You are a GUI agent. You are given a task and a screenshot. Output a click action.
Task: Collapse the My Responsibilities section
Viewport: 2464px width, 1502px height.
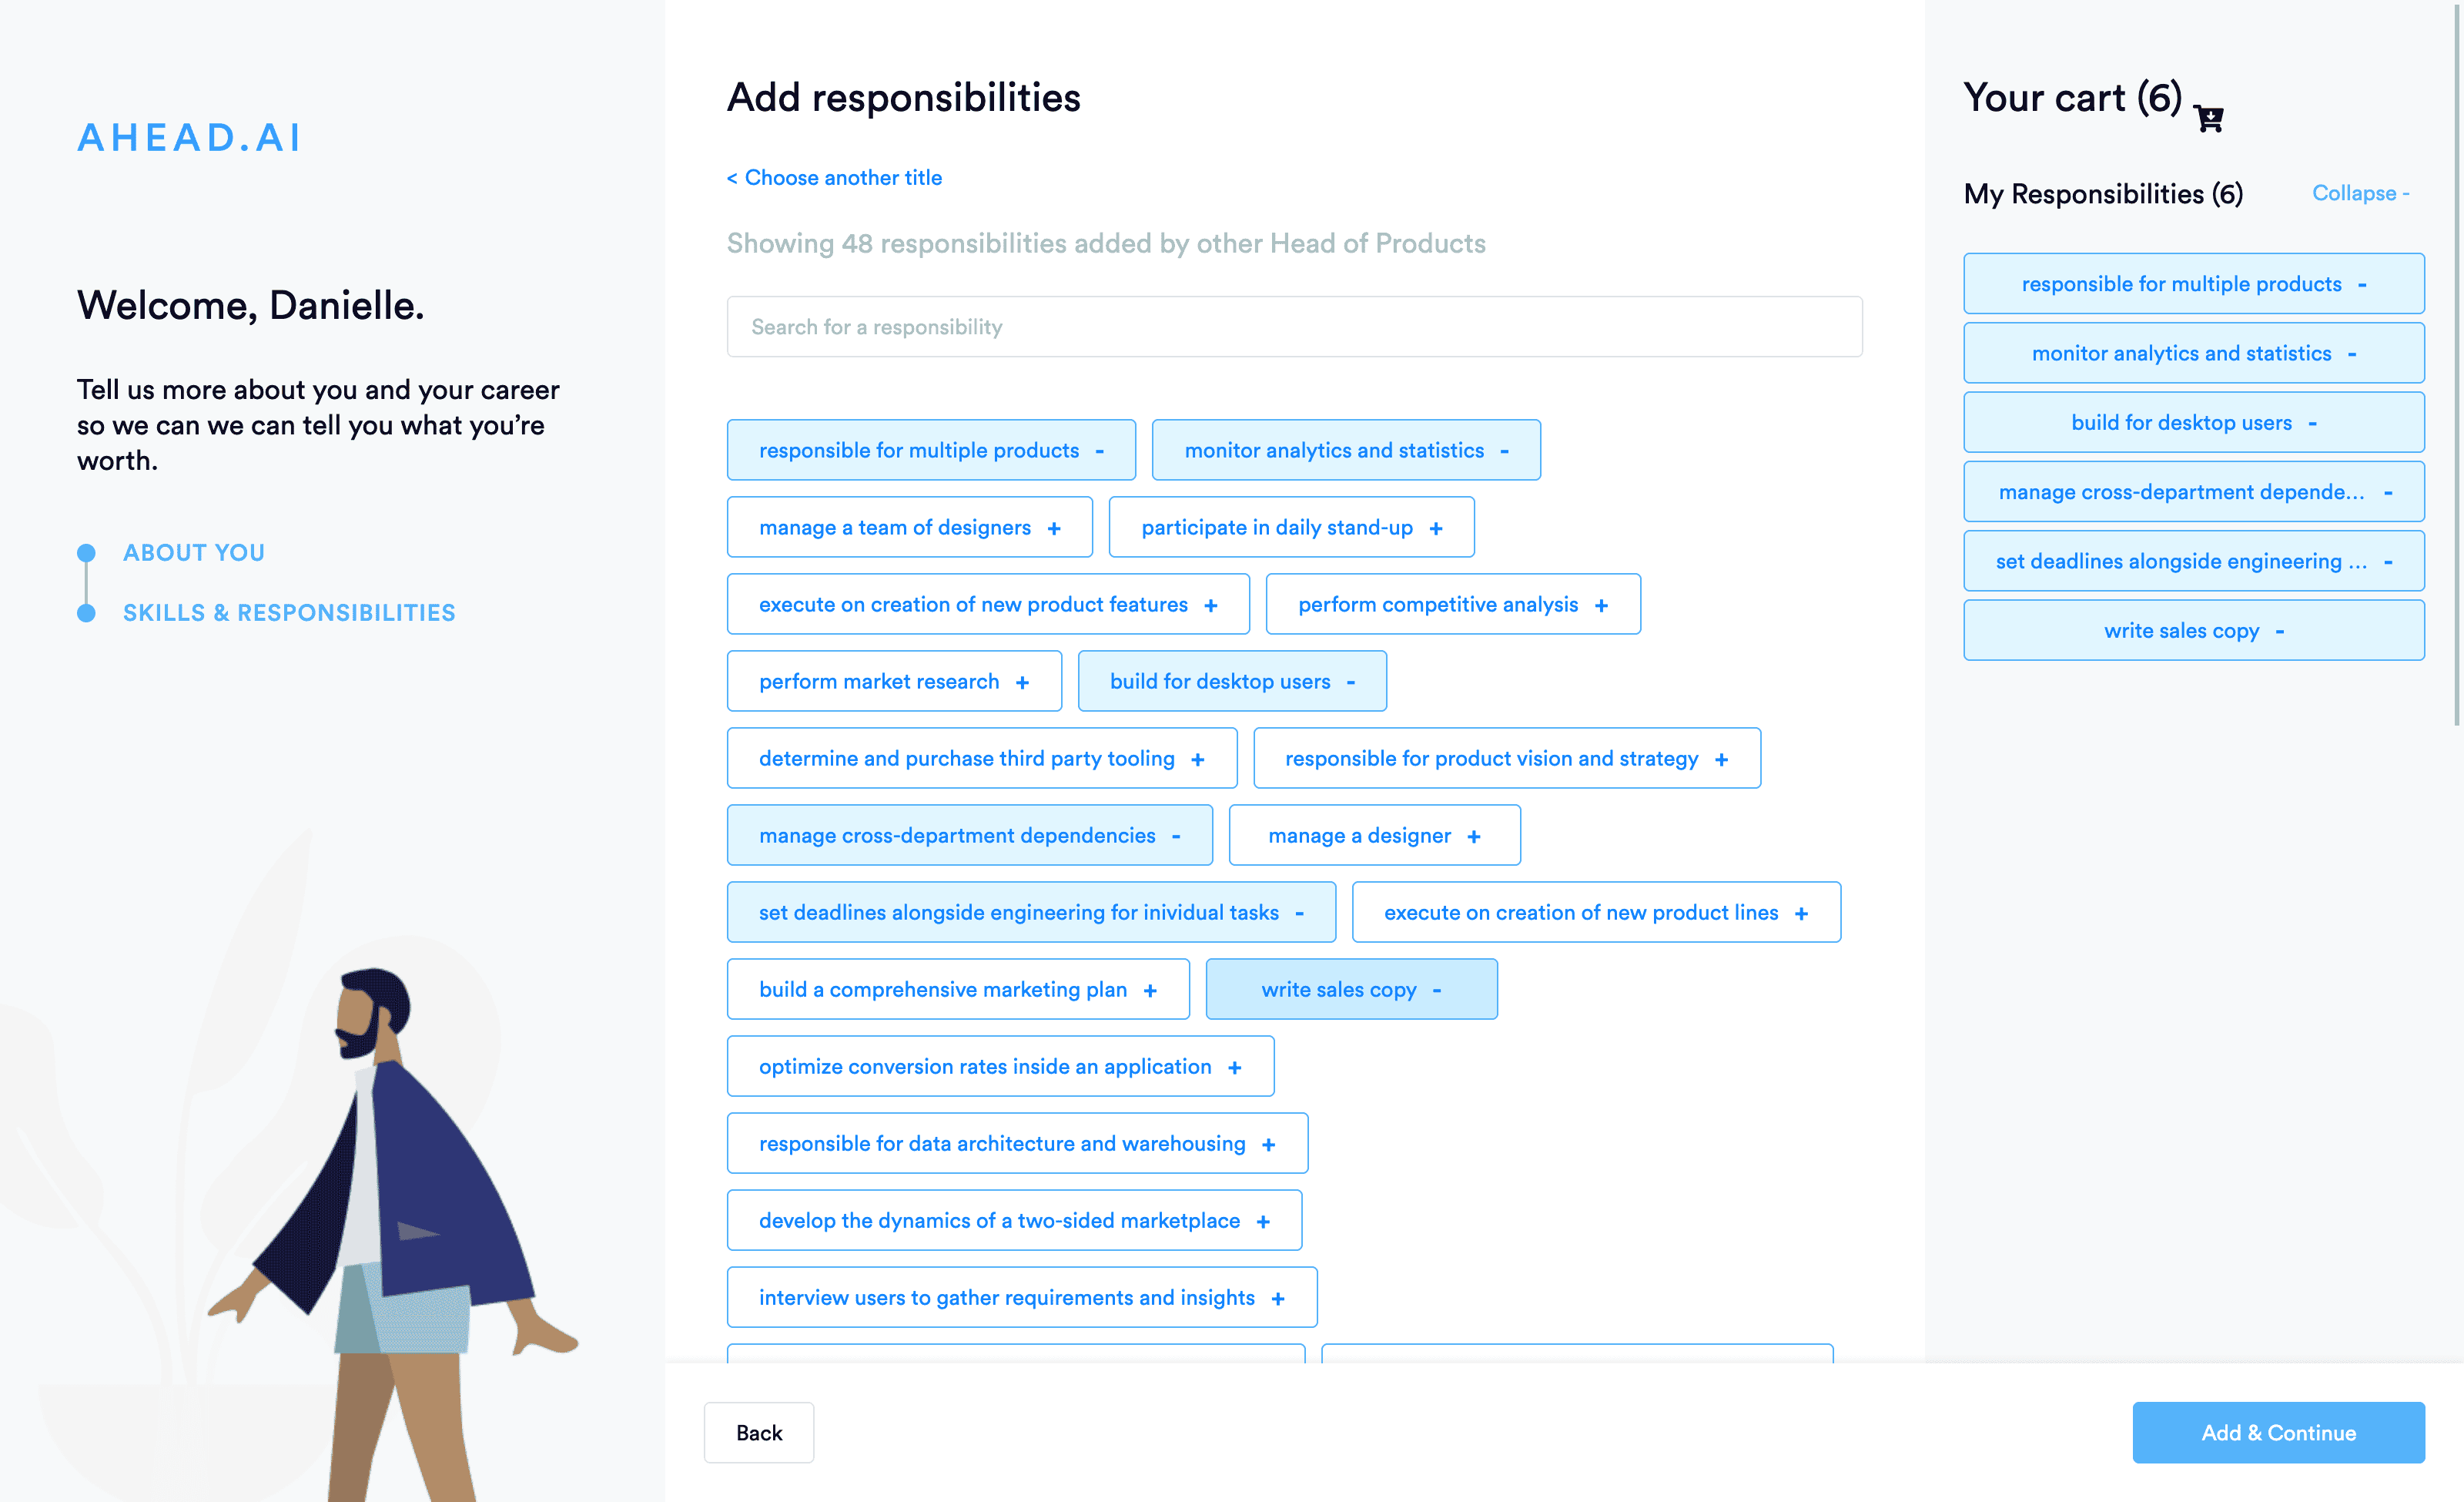tap(2360, 193)
